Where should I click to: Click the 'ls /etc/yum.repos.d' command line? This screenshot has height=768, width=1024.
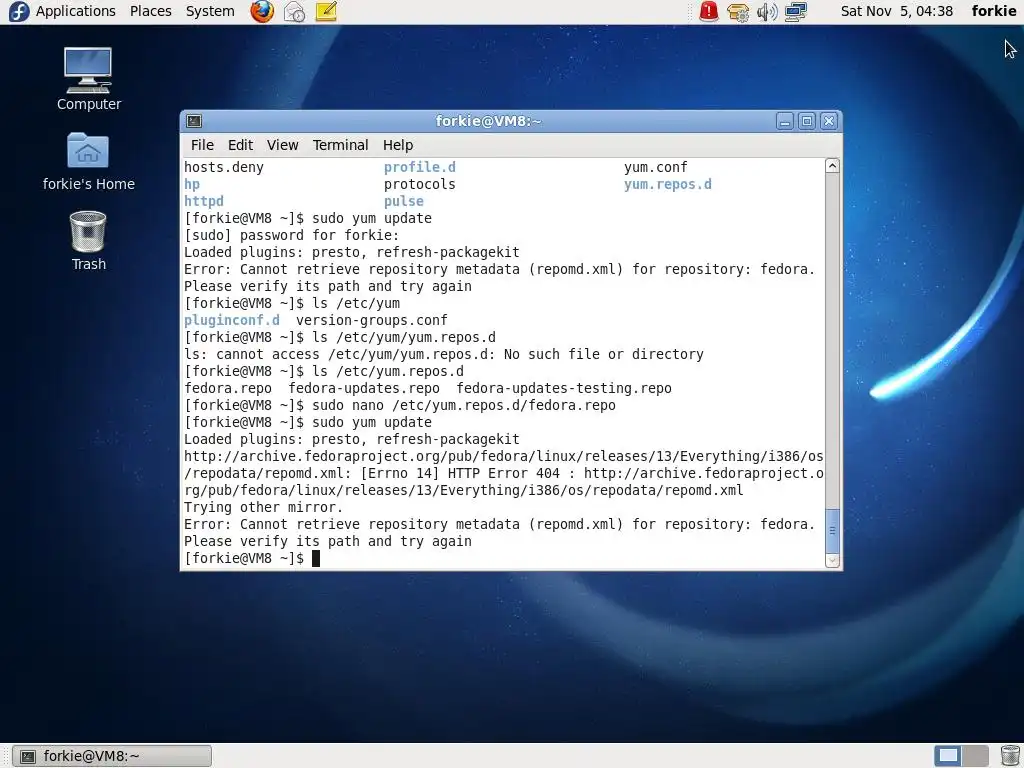click(x=388, y=371)
